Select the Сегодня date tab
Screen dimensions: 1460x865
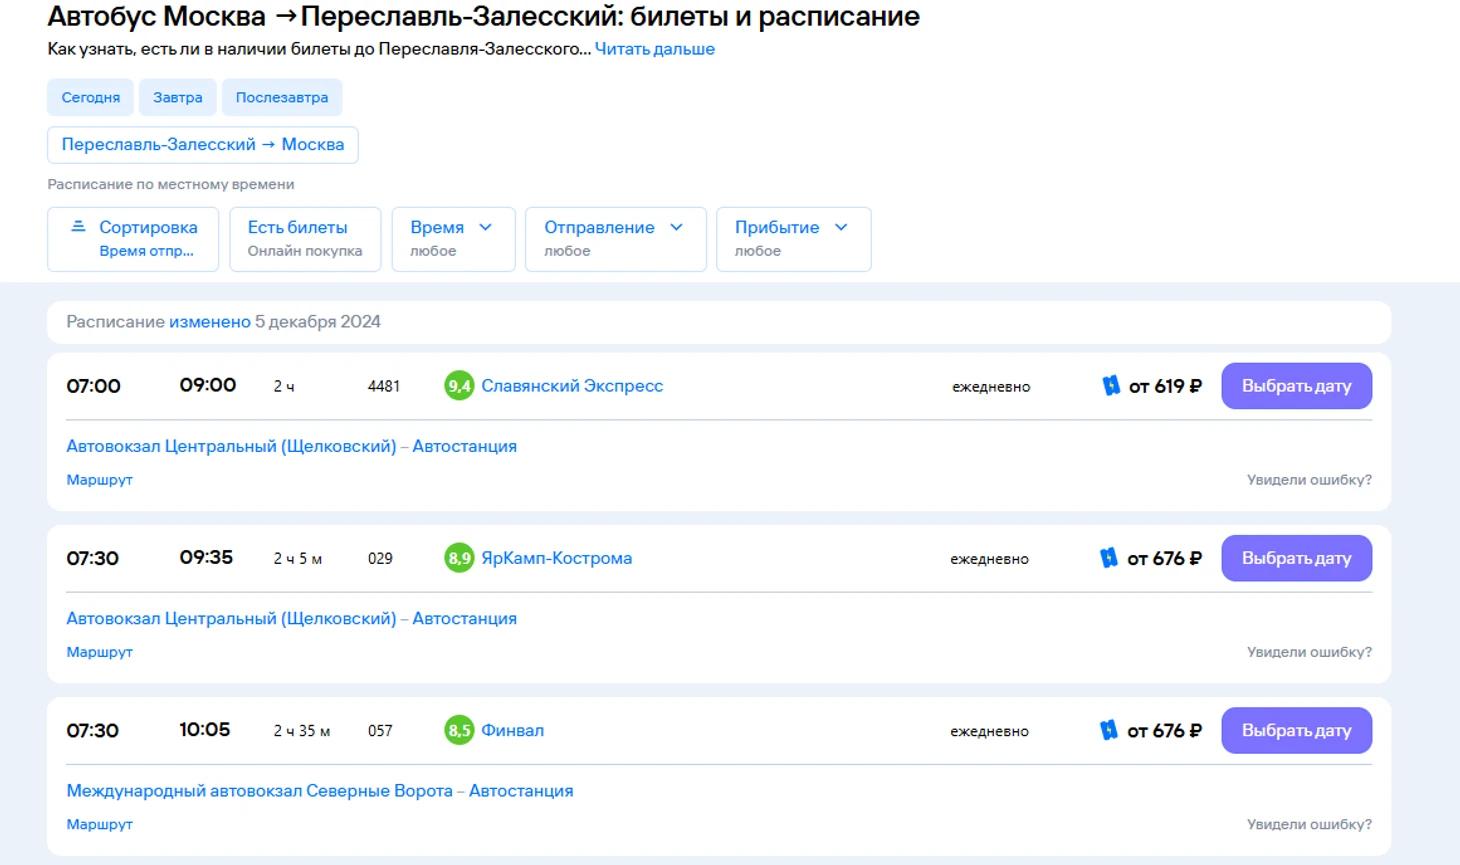90,97
